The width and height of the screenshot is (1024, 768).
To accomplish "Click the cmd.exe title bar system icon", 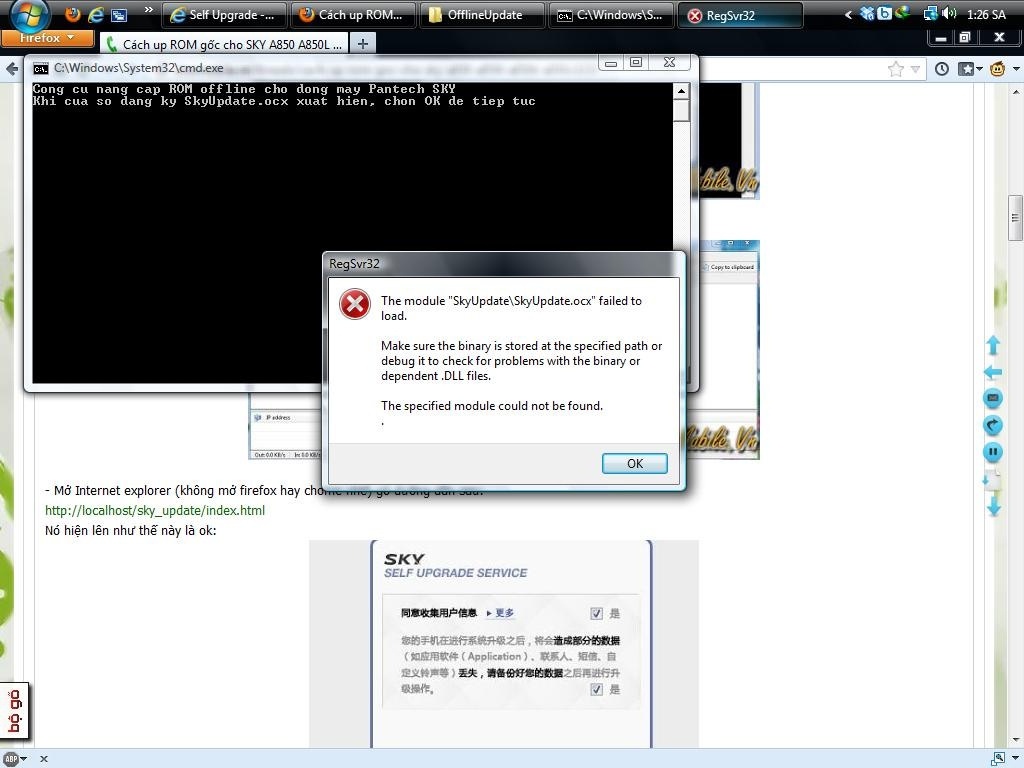I will click(x=40, y=68).
